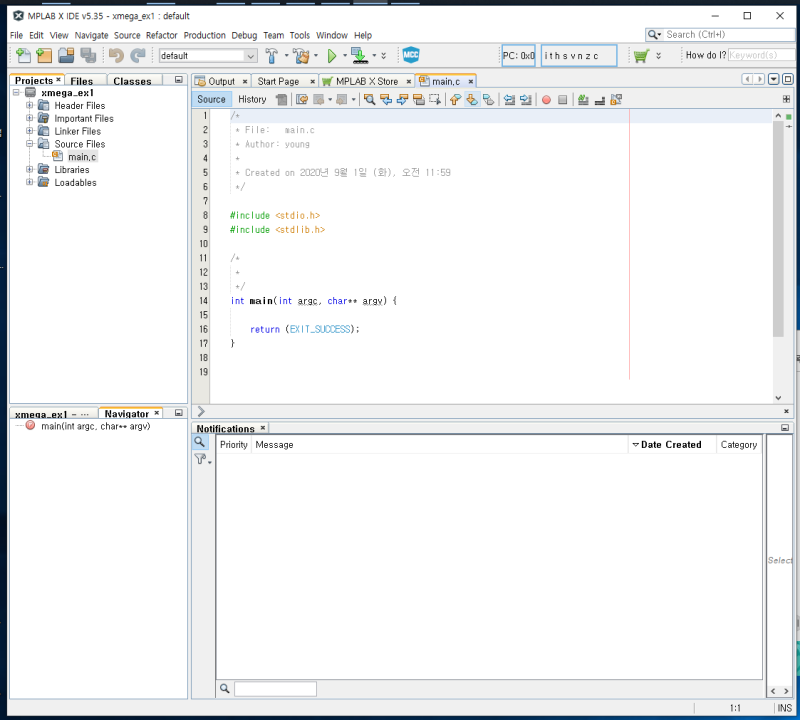Select main.c in the project tree

coord(81,157)
